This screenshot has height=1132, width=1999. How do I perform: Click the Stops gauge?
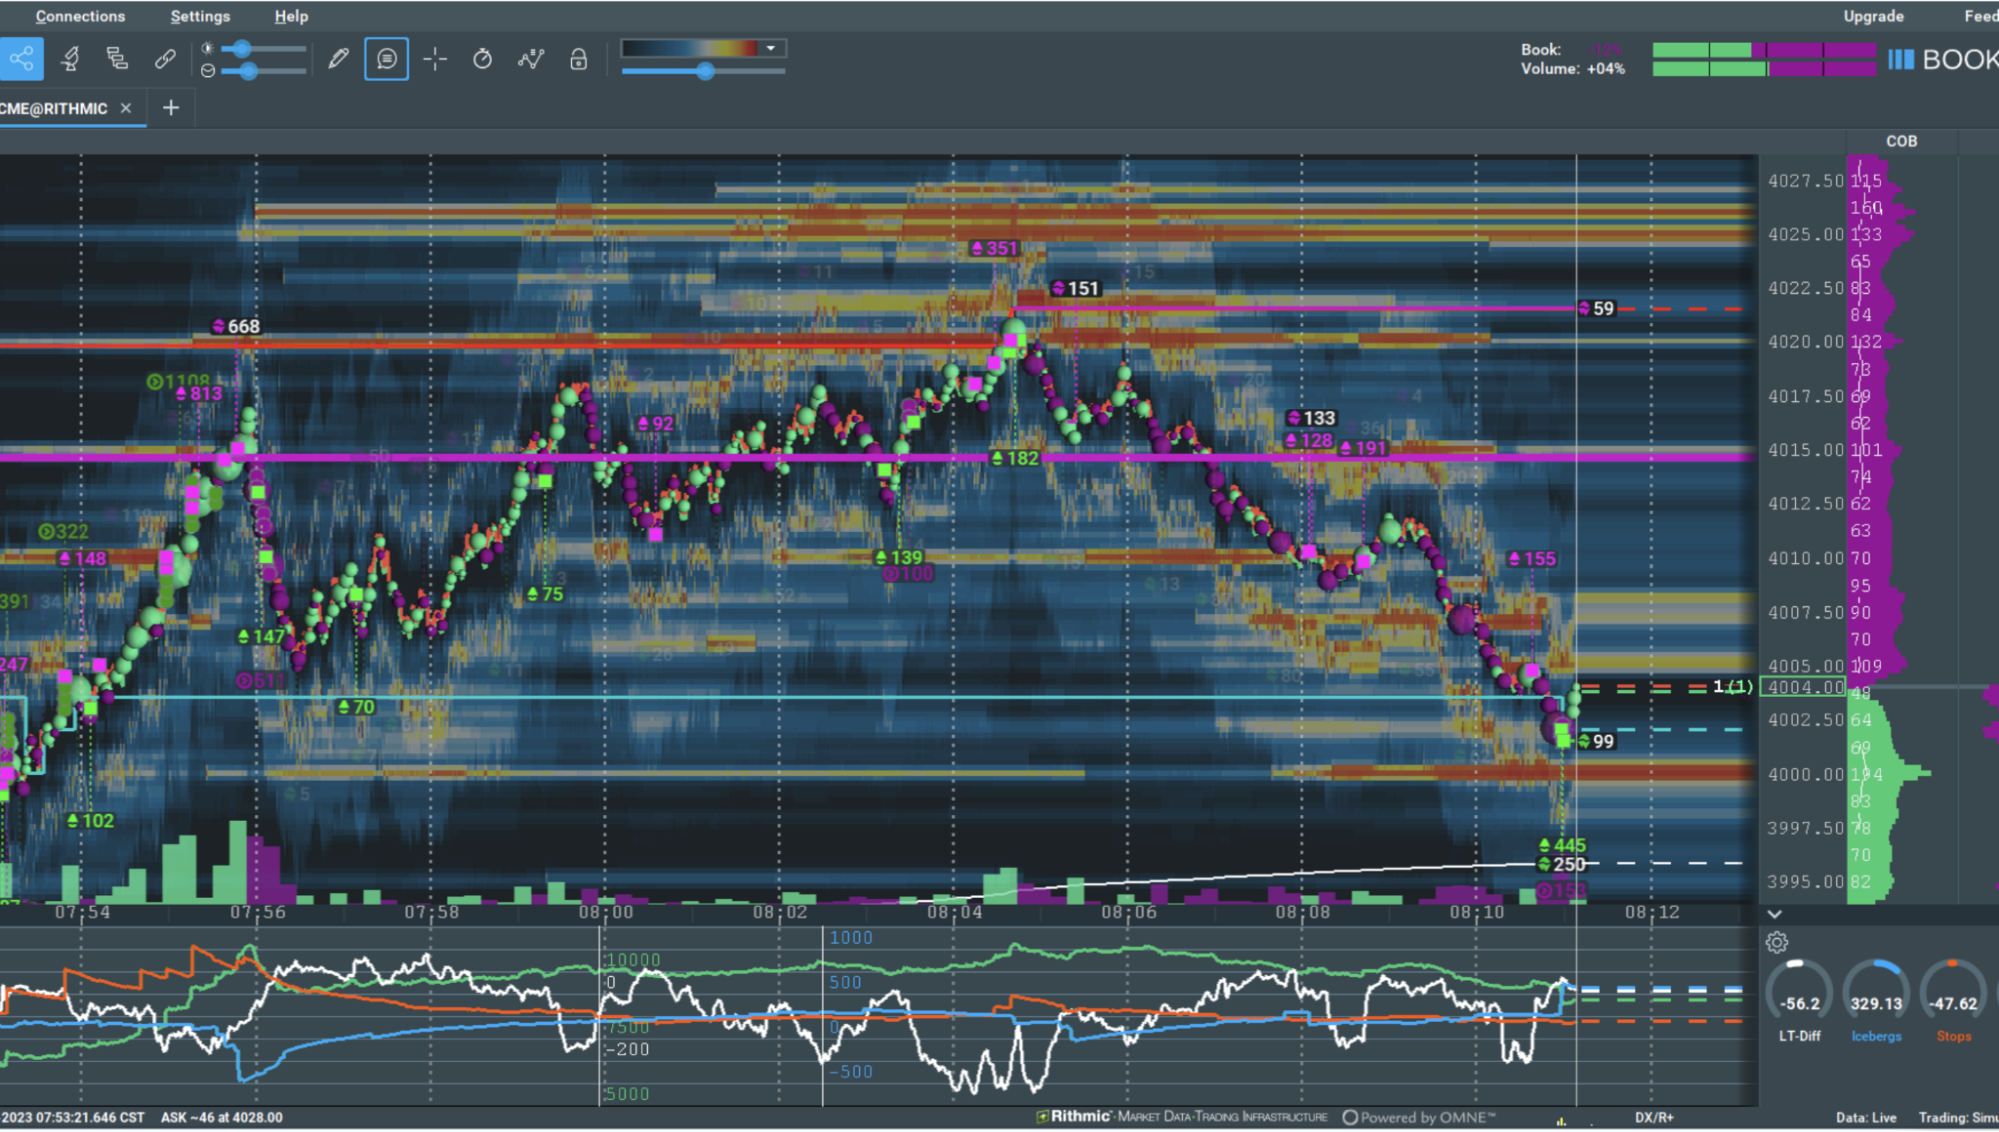click(1953, 1001)
